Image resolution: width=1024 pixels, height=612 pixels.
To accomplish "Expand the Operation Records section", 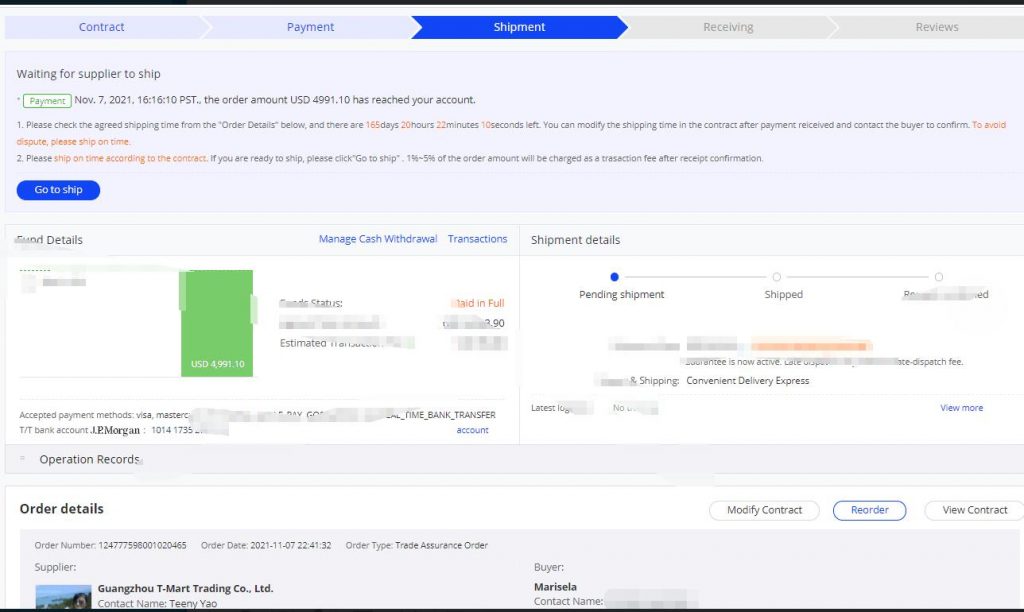I will click(89, 459).
